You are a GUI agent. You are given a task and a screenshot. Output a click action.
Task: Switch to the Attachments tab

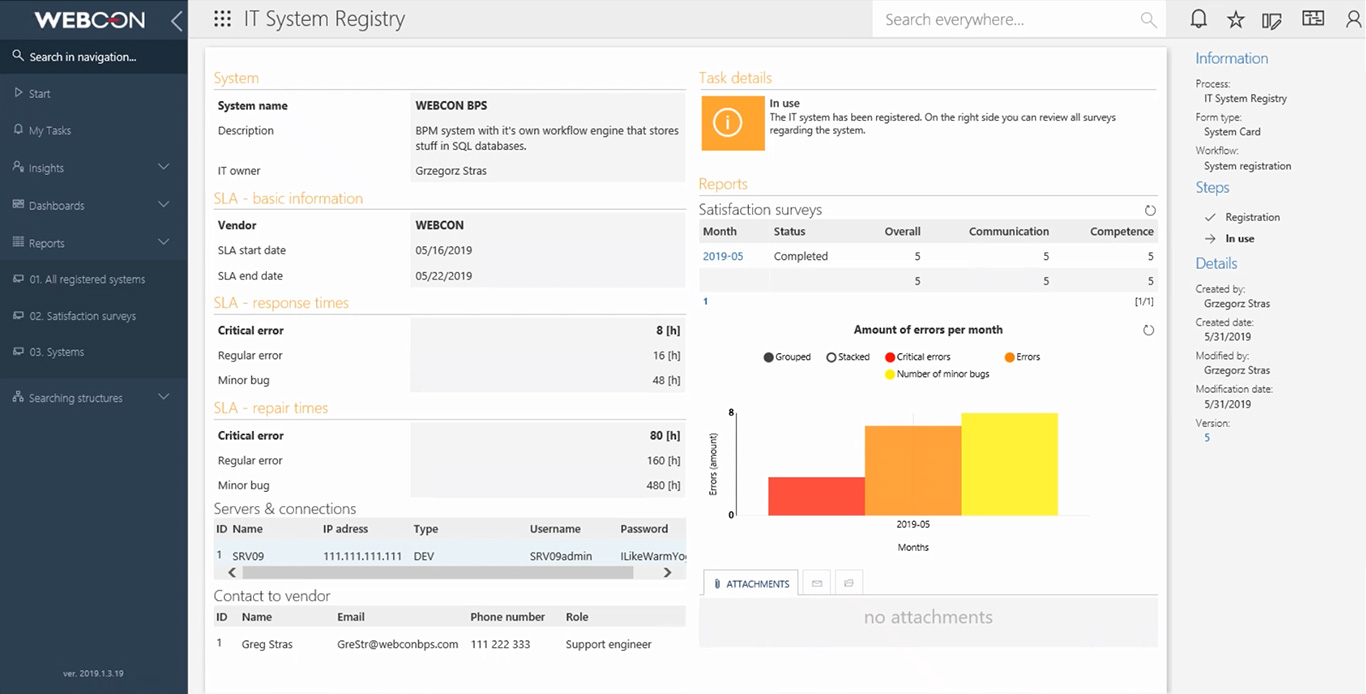(750, 583)
